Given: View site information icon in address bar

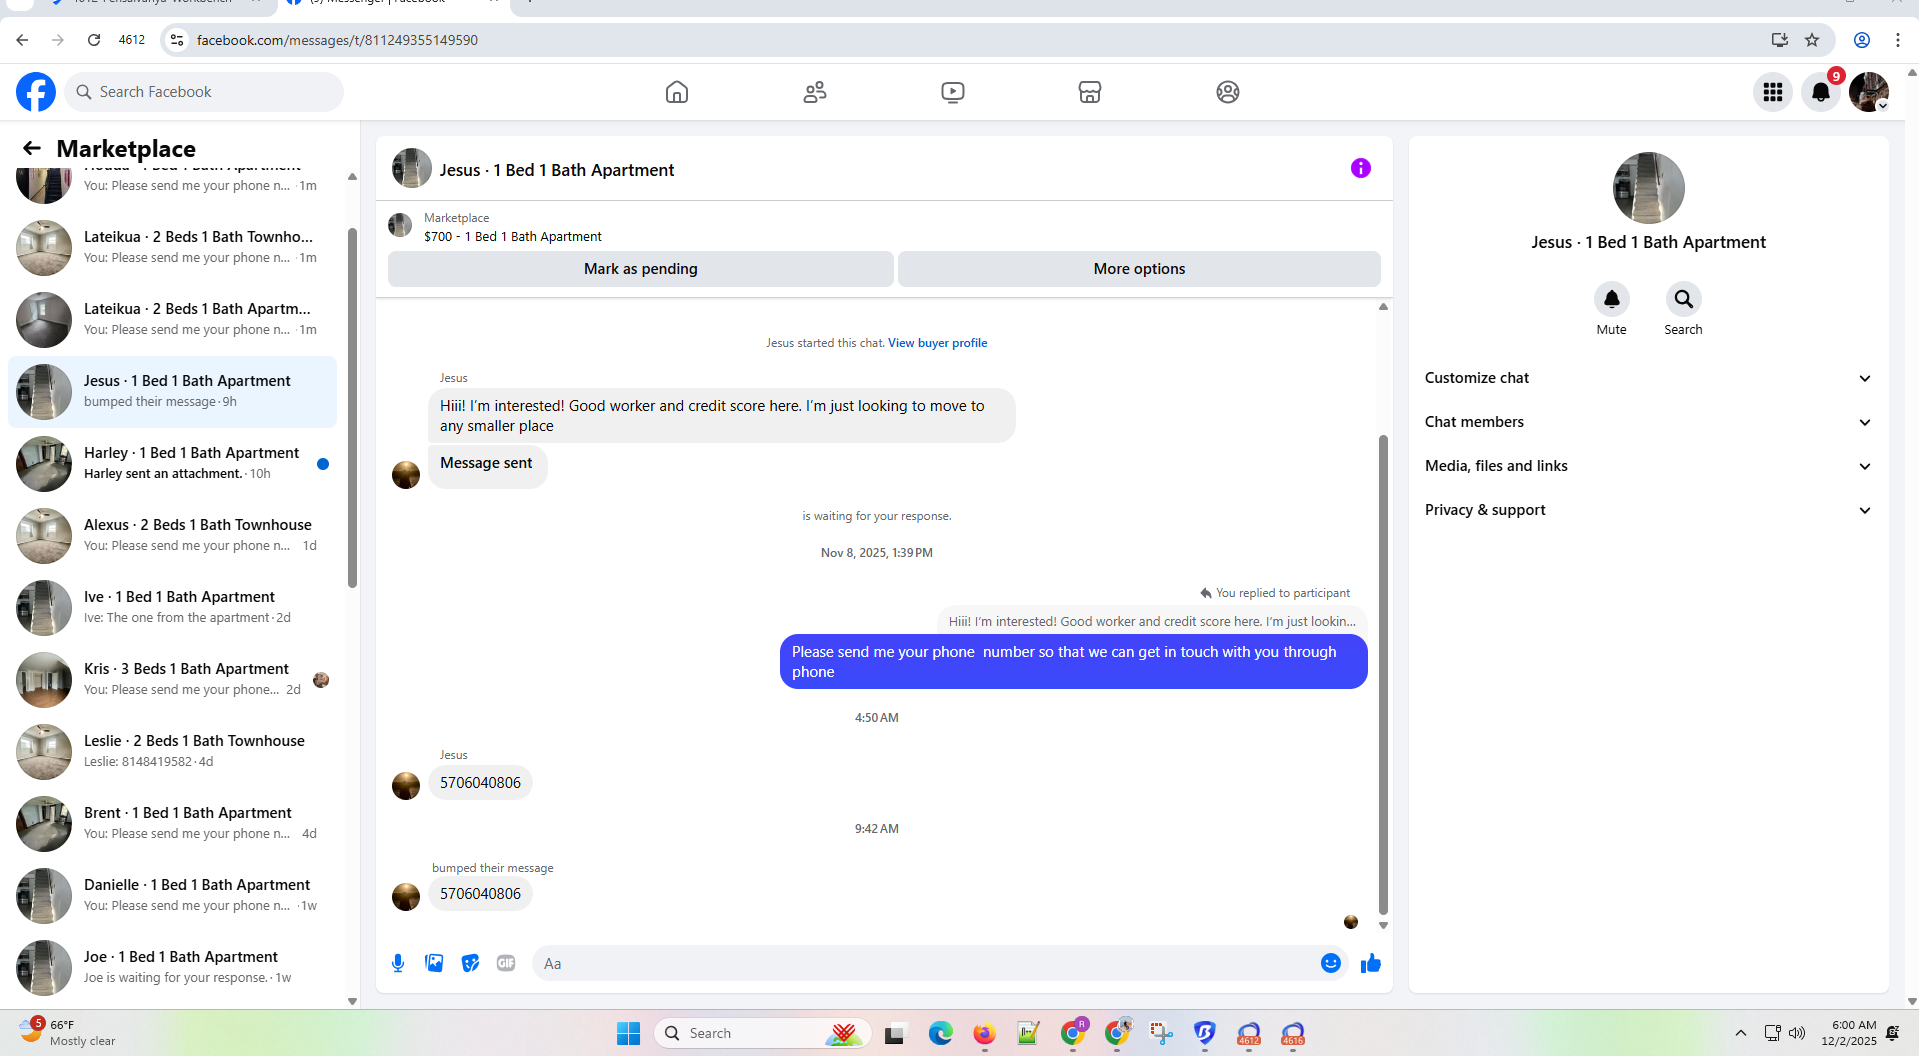Looking at the screenshot, I should coord(177,40).
